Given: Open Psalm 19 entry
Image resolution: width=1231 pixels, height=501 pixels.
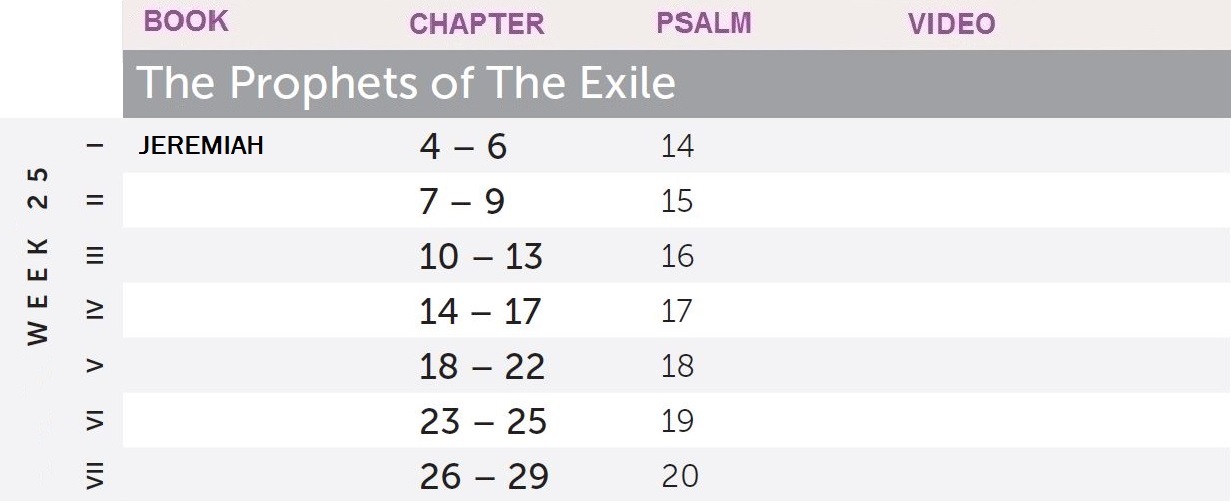Looking at the screenshot, I should point(677,422).
